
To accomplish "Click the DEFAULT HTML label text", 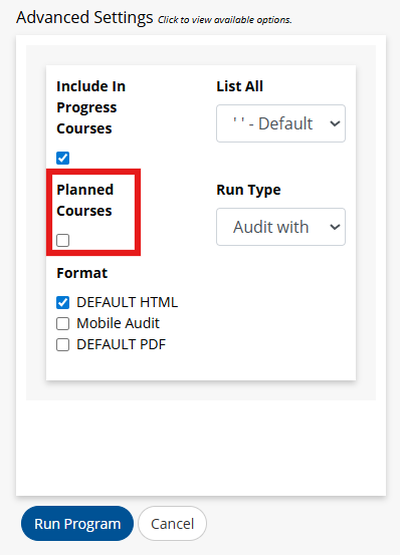I will [x=127, y=302].
